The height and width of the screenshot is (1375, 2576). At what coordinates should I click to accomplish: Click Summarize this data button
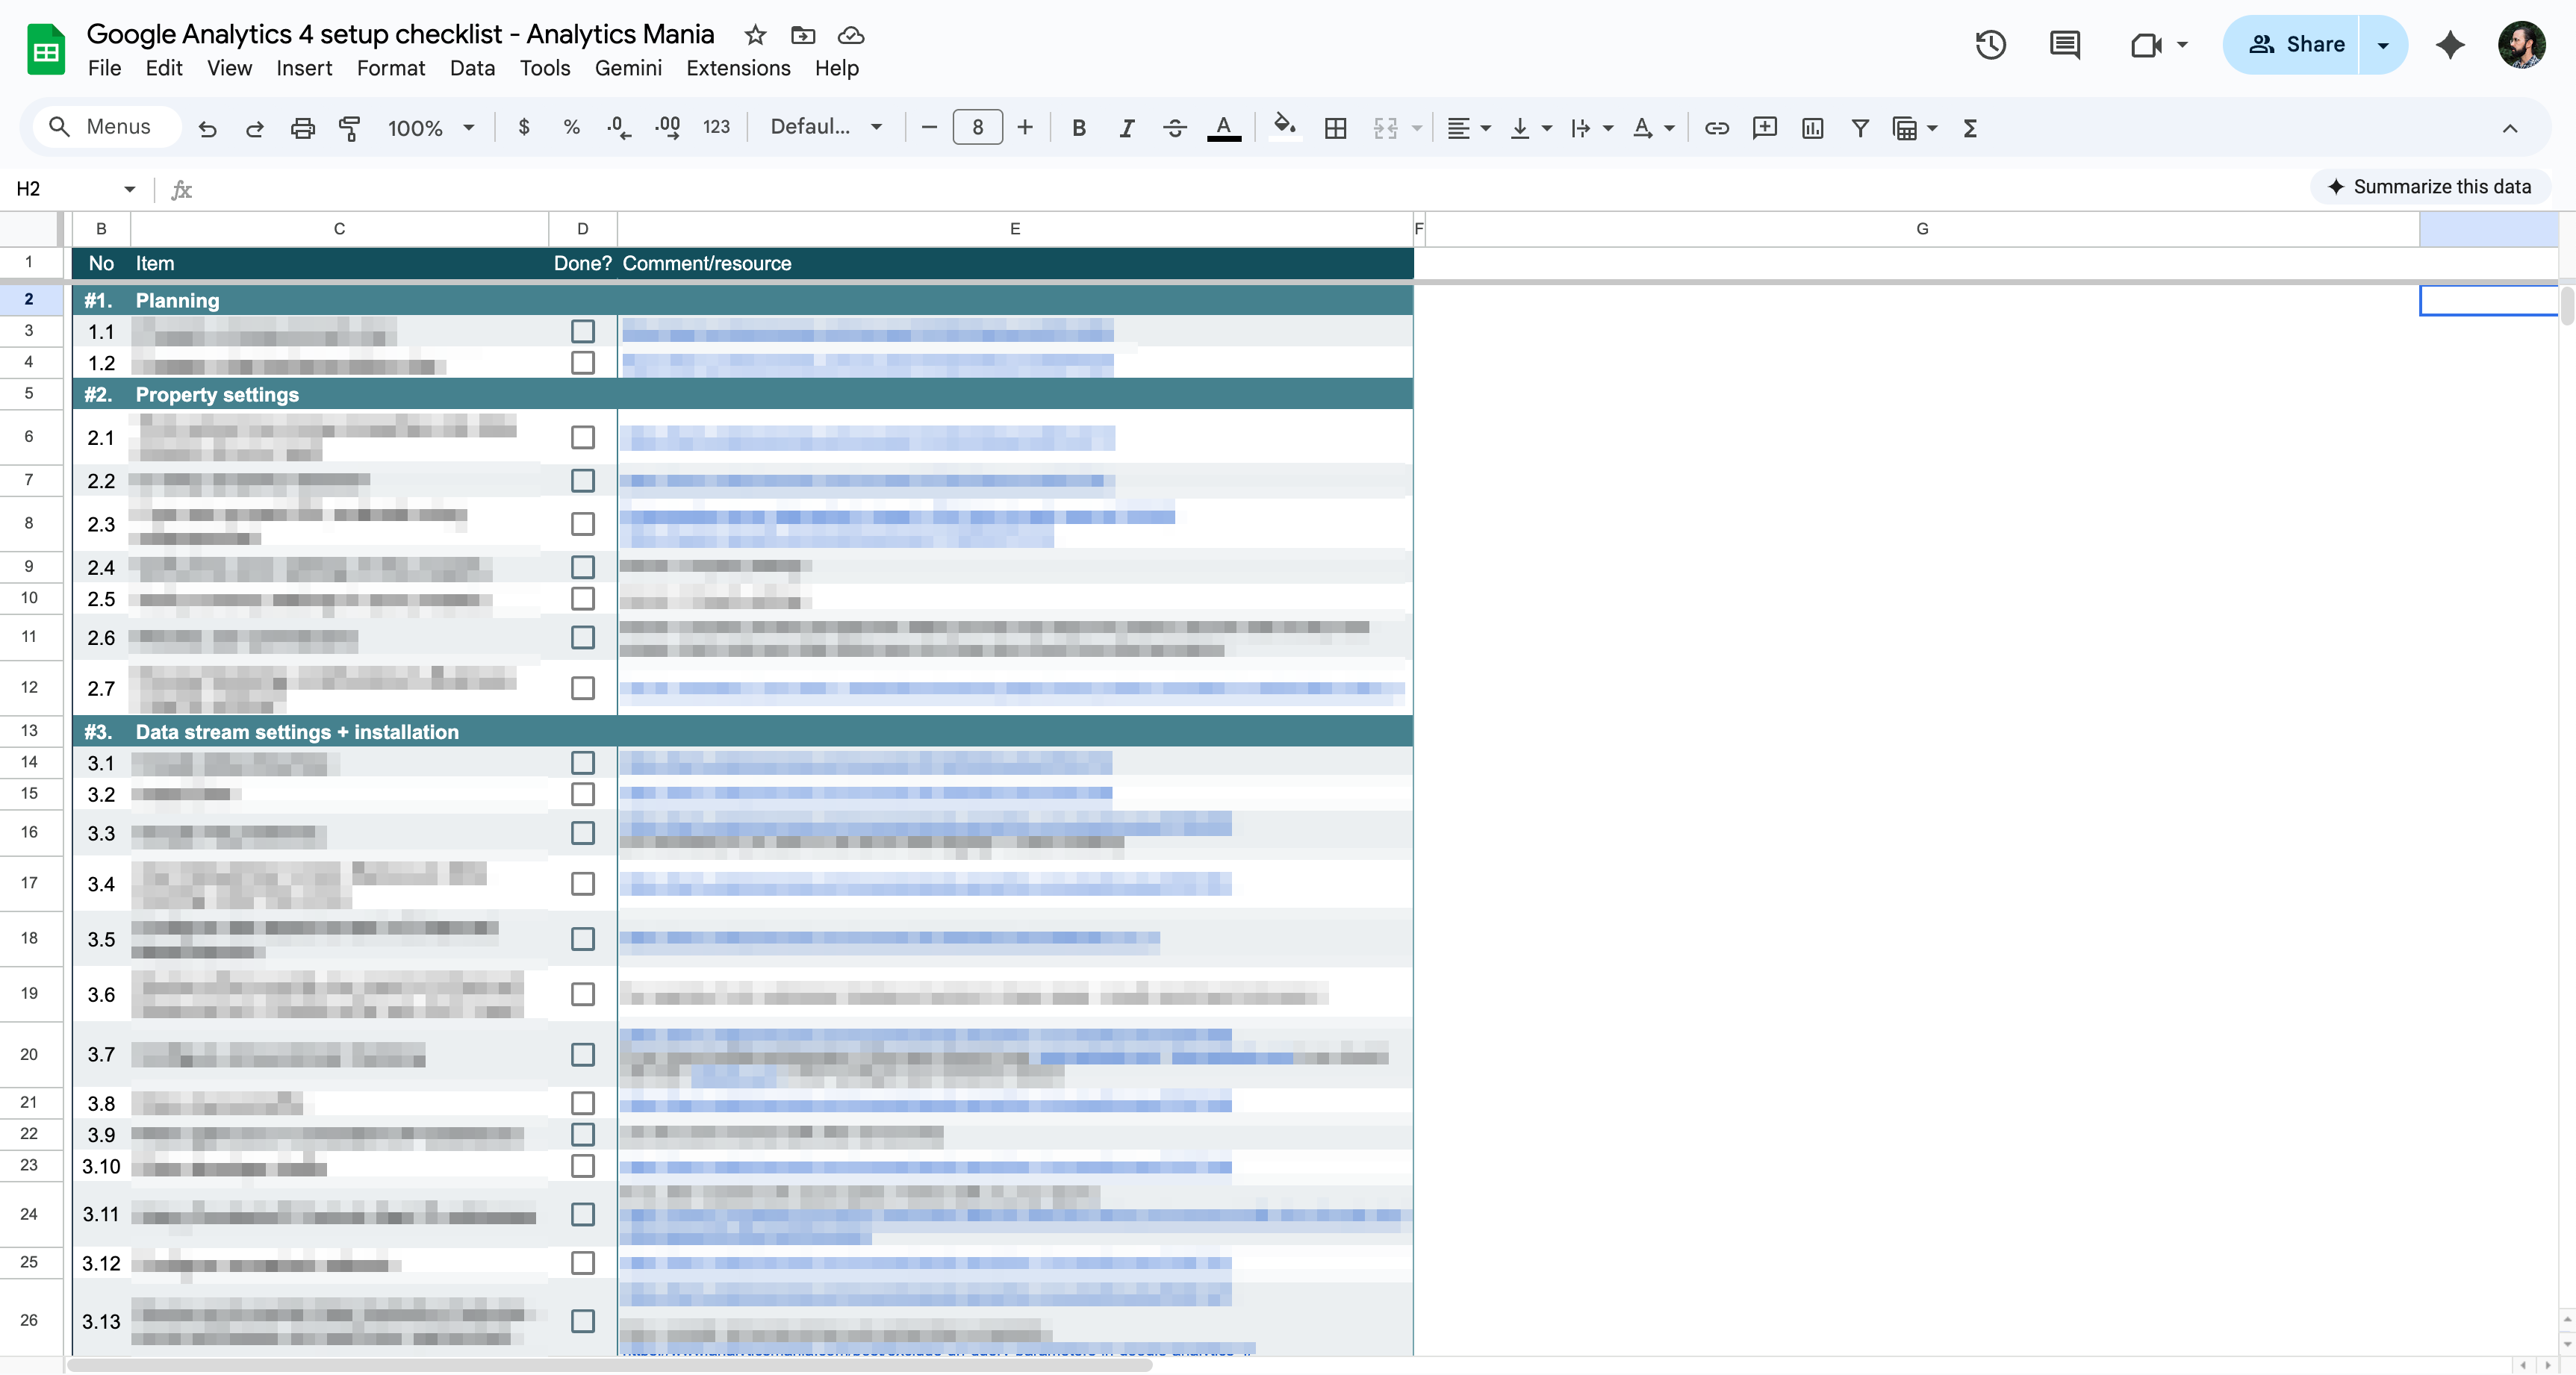point(2430,187)
